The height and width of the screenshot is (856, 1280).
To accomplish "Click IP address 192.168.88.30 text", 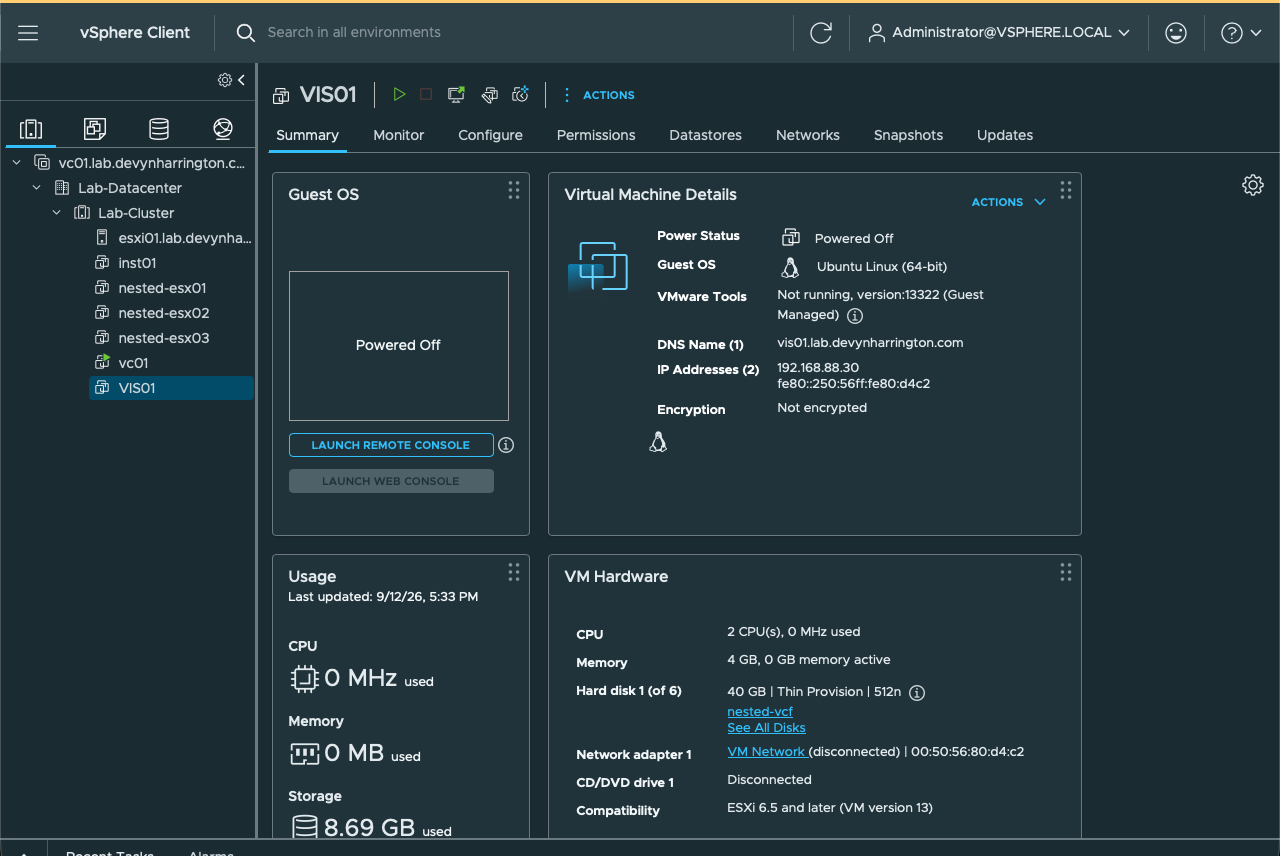I will point(818,368).
